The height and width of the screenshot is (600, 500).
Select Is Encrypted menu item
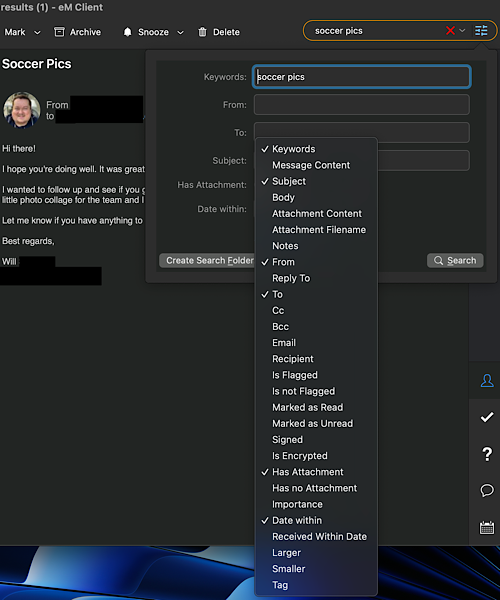pyautogui.click(x=316, y=456)
